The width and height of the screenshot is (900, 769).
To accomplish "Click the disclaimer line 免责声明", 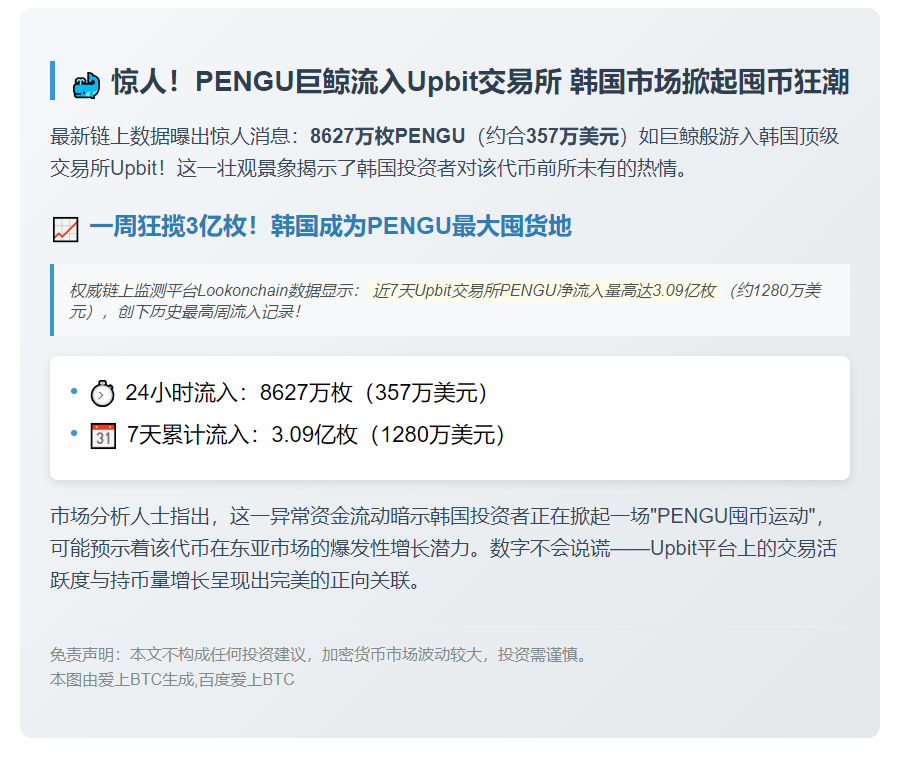I will click(x=319, y=654).
